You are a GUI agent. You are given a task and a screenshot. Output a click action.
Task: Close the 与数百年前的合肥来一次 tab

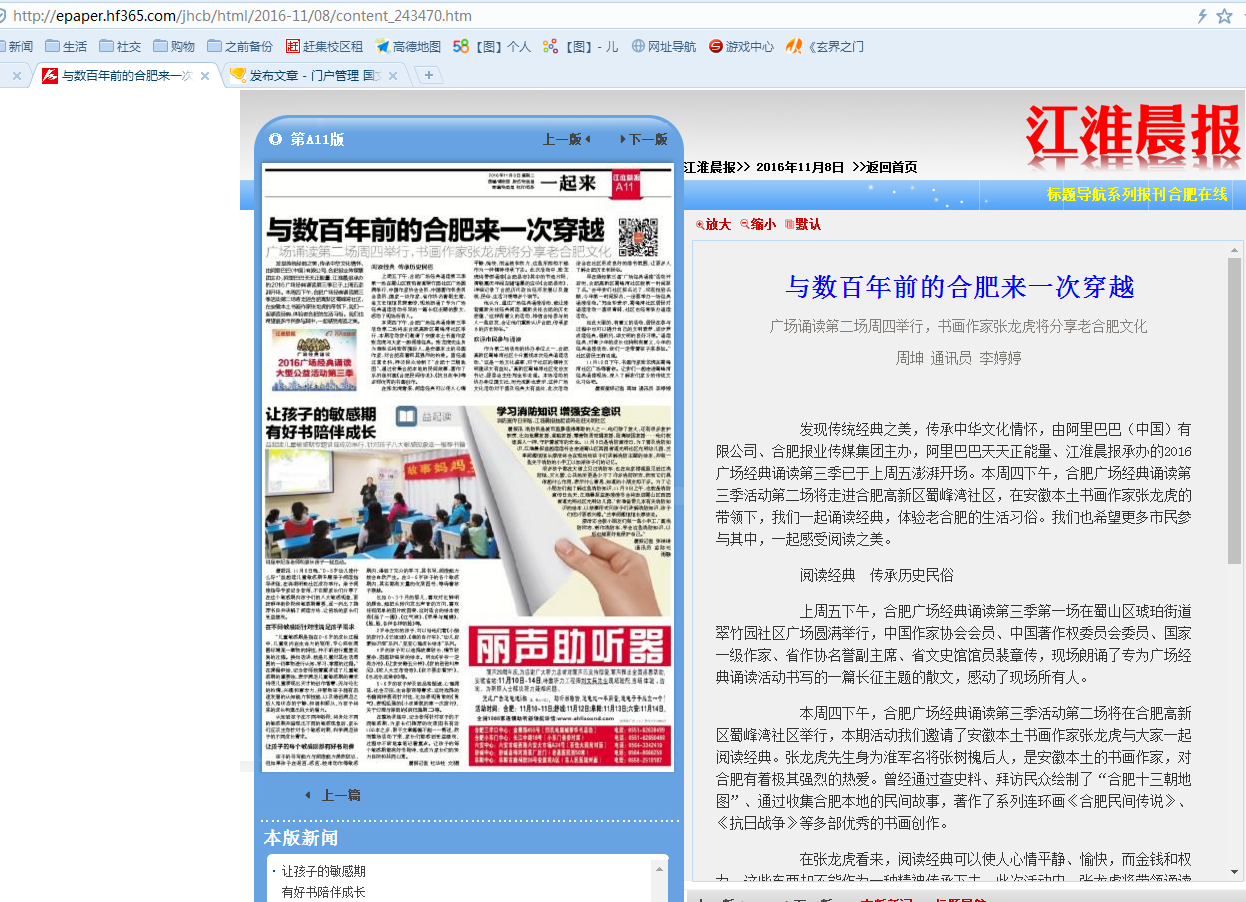click(205, 76)
